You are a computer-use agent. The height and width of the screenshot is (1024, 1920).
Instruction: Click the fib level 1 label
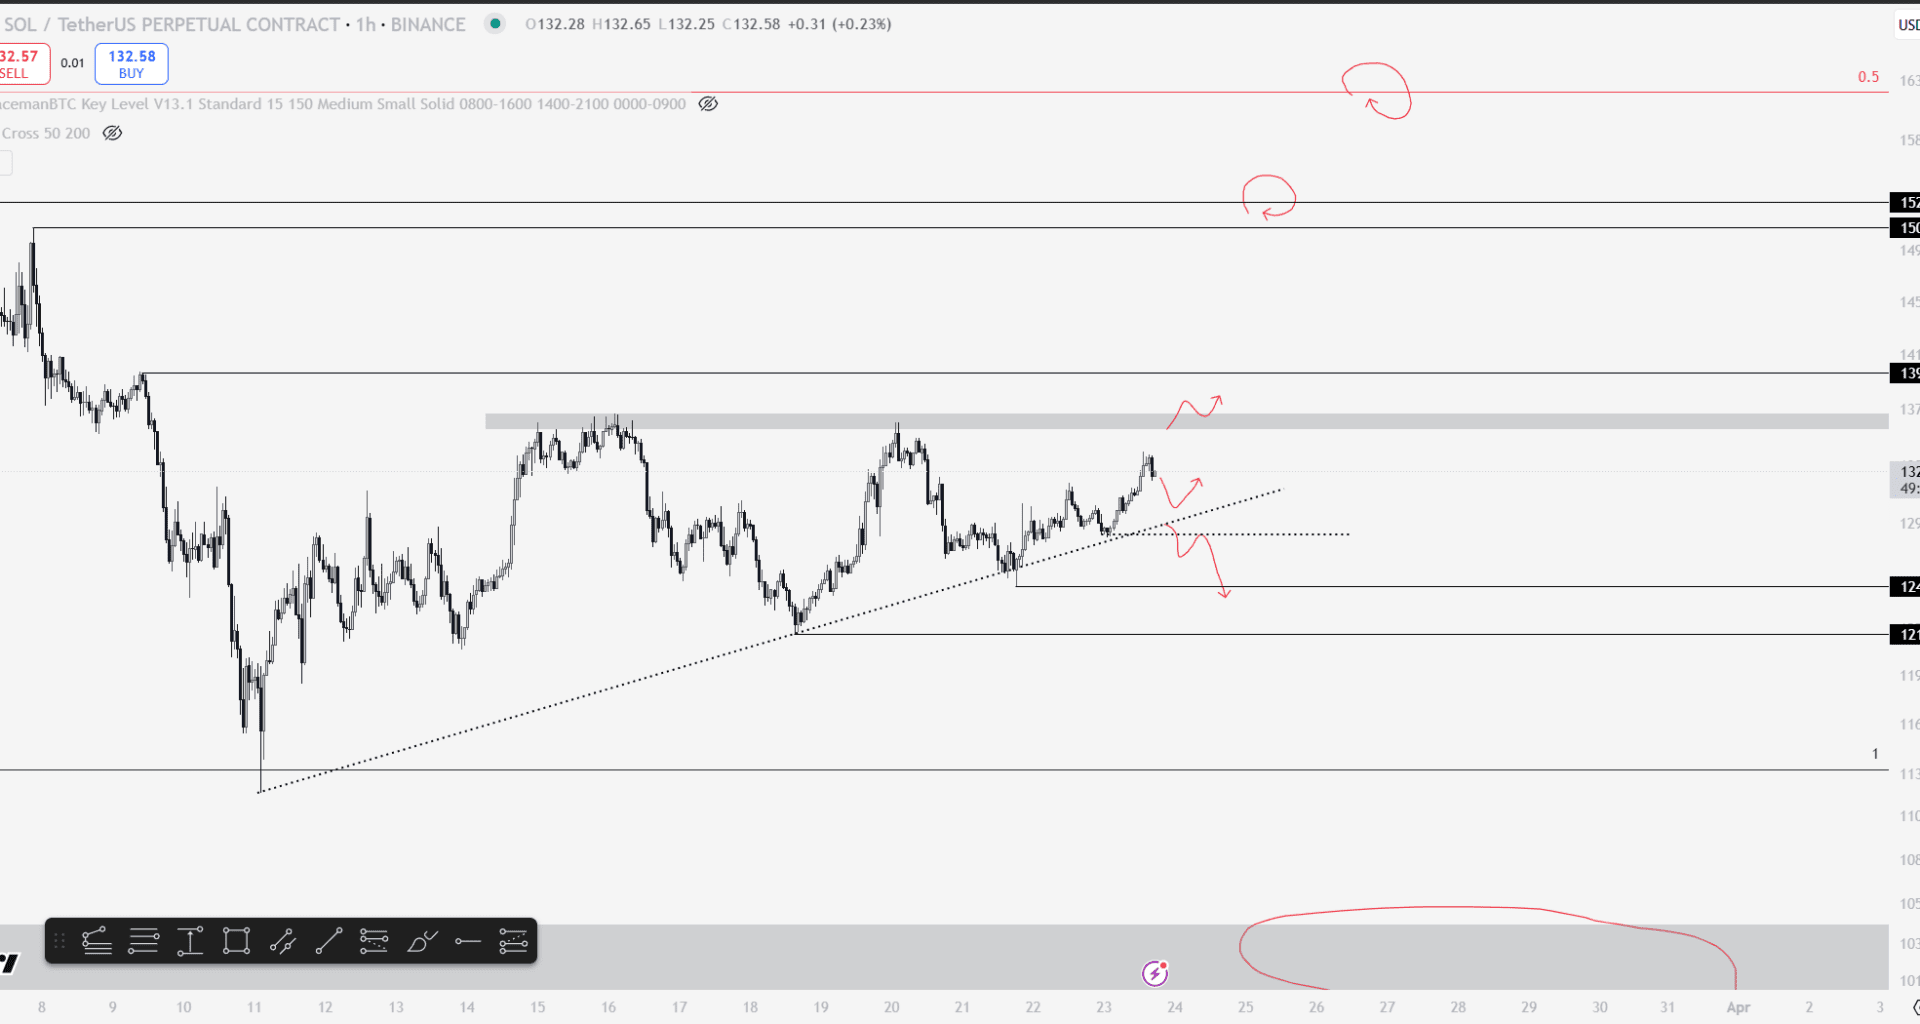(1875, 754)
